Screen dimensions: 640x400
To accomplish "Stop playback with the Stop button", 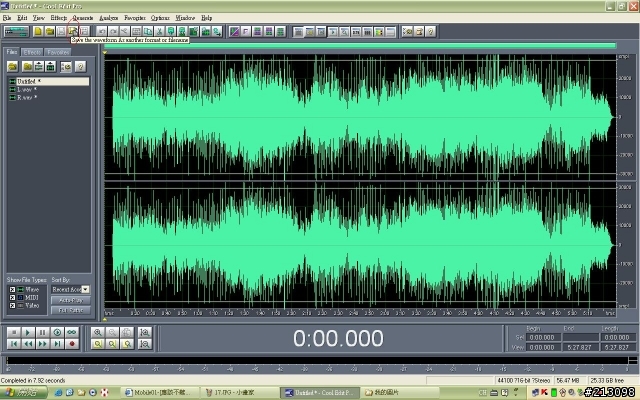I will tap(13, 332).
